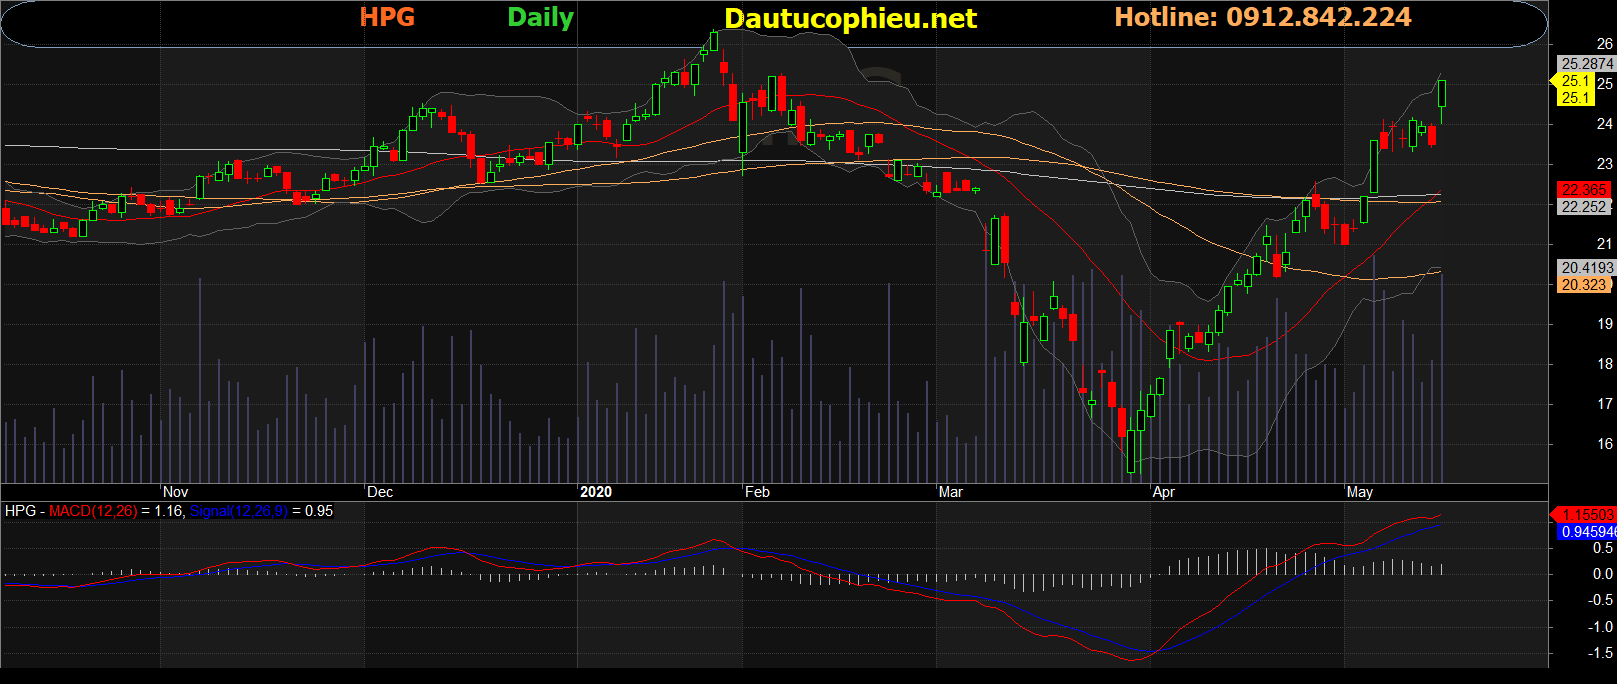Click the Hotline phone number text
Viewport: 1617px width, 684px height.
click(1262, 18)
